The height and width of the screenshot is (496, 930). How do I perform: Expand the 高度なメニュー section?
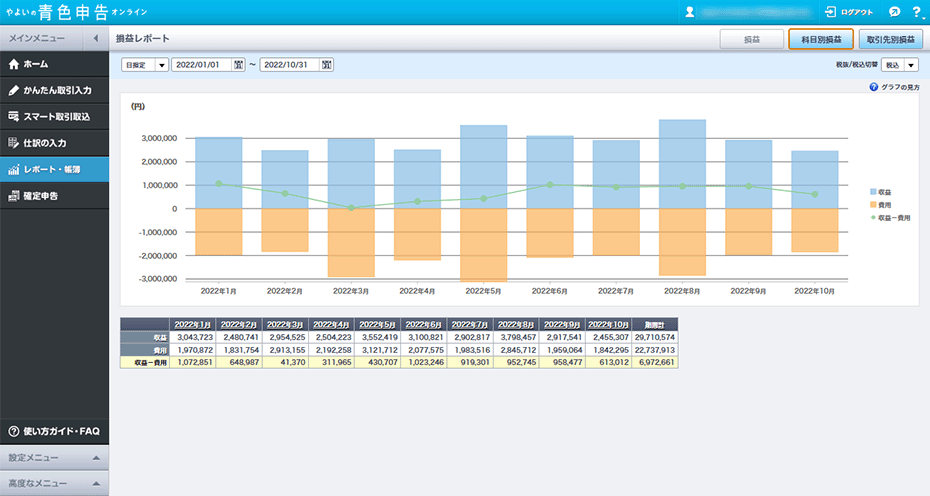pos(96,484)
